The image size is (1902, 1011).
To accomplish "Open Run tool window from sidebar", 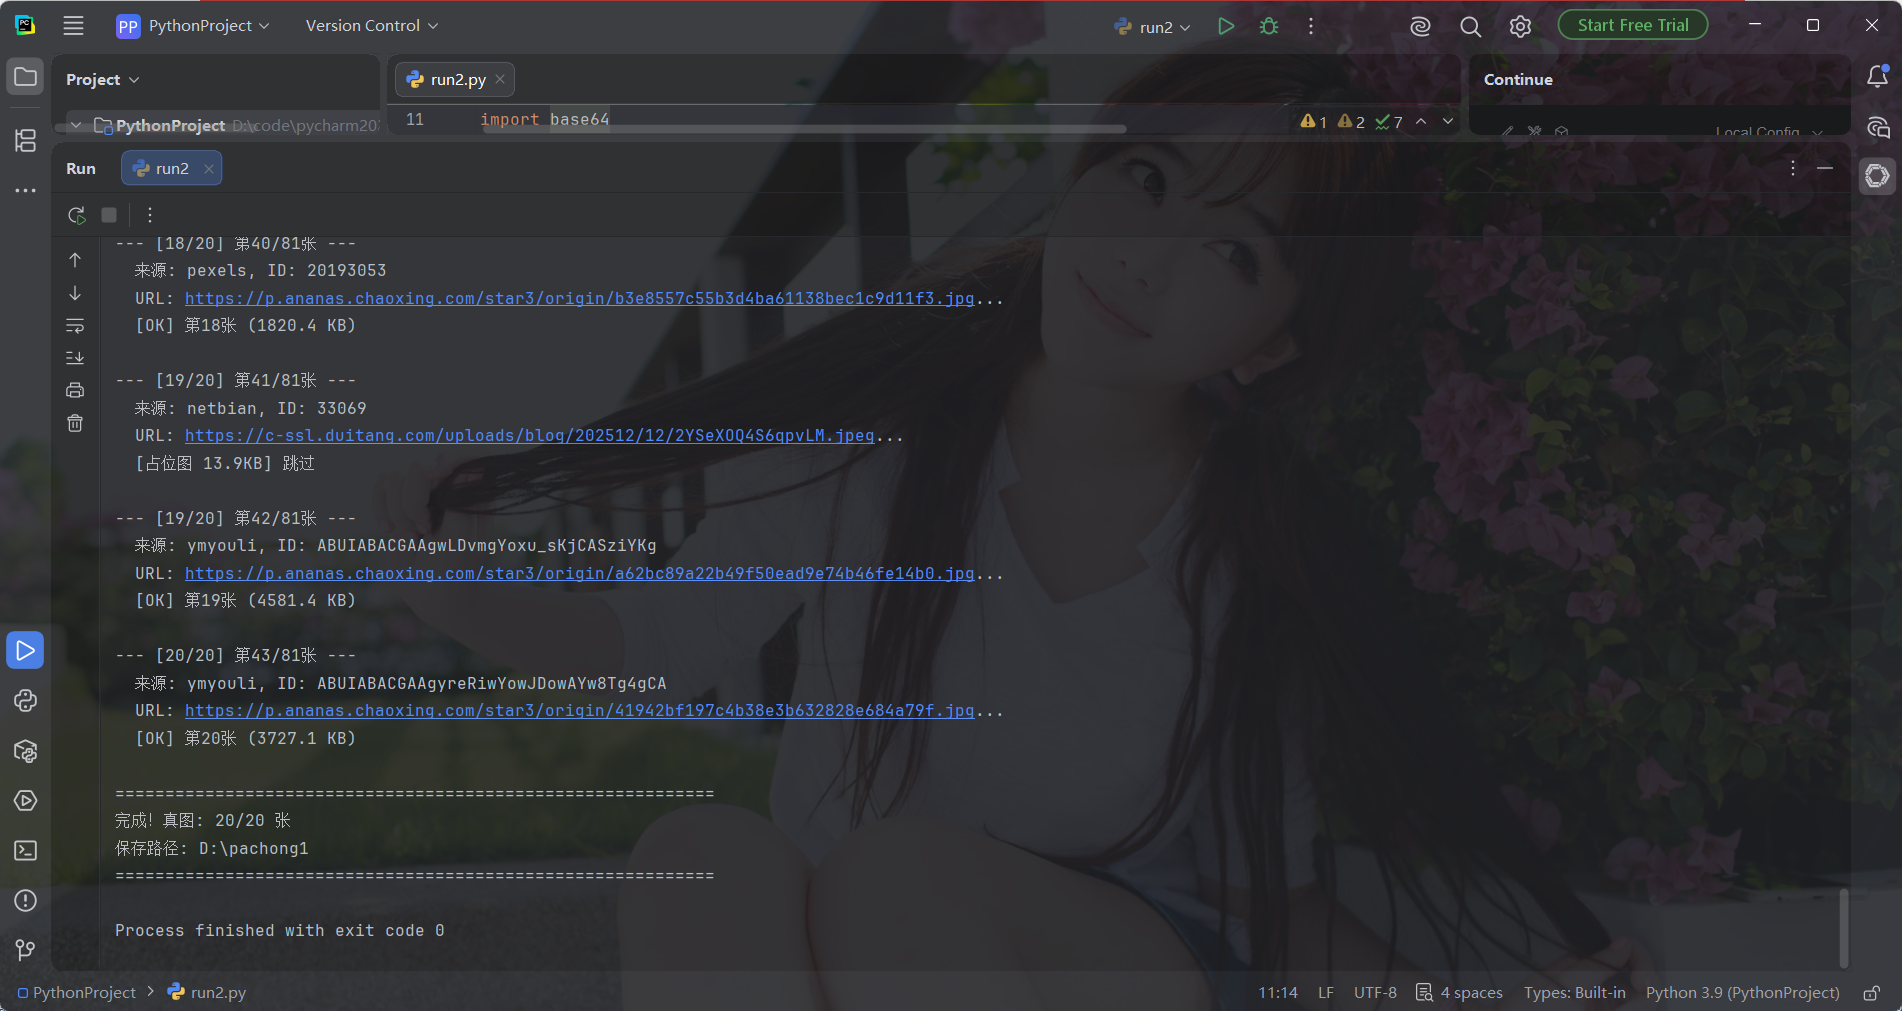I will pos(25,650).
